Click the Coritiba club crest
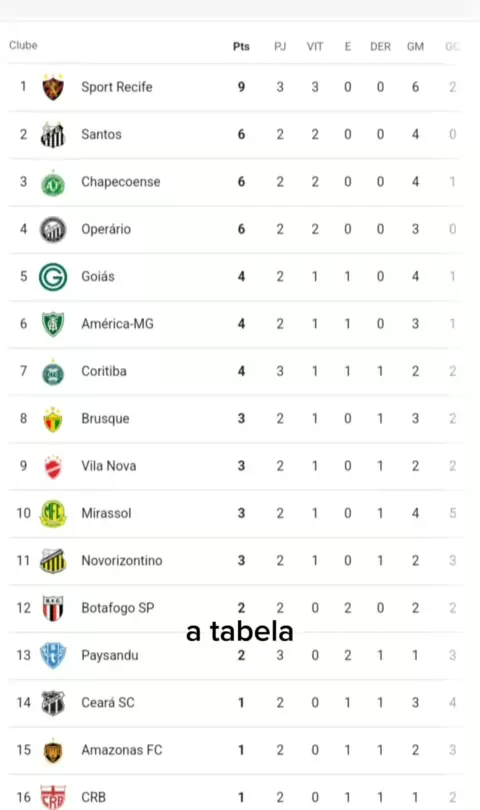 53,371
